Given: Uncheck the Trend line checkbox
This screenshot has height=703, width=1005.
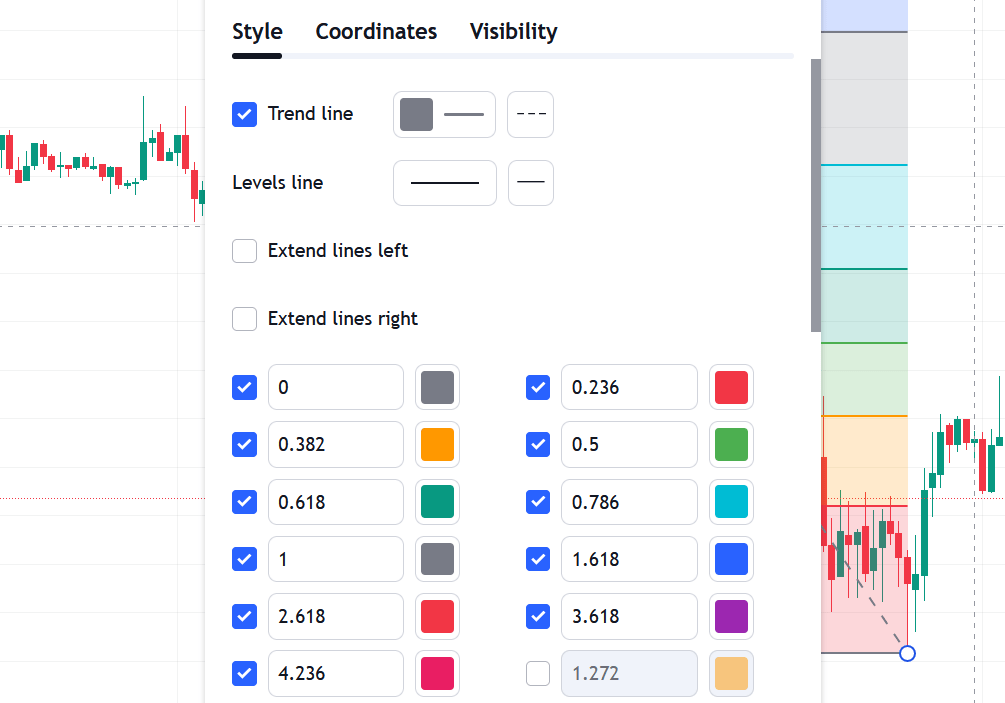Looking at the screenshot, I should (x=244, y=114).
